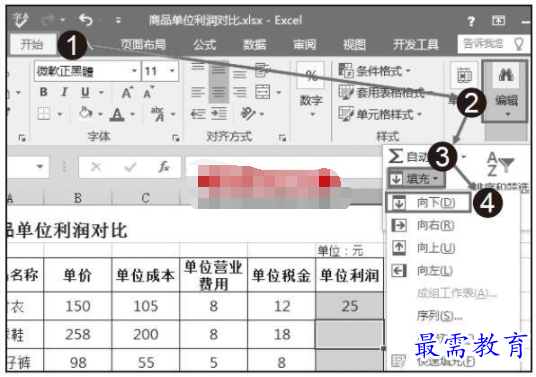Switch to the View tab

click(x=354, y=44)
